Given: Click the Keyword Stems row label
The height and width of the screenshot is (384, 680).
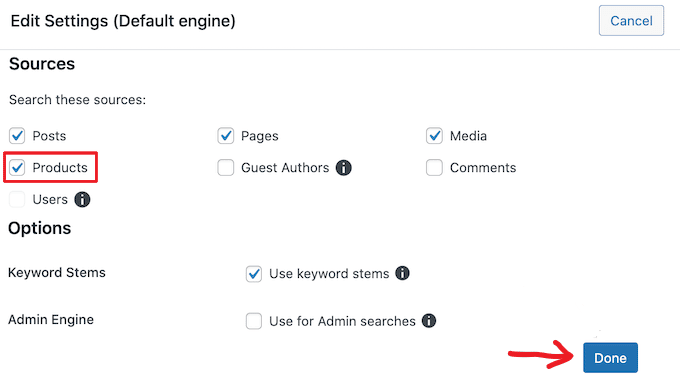Looking at the screenshot, I should (x=57, y=272).
